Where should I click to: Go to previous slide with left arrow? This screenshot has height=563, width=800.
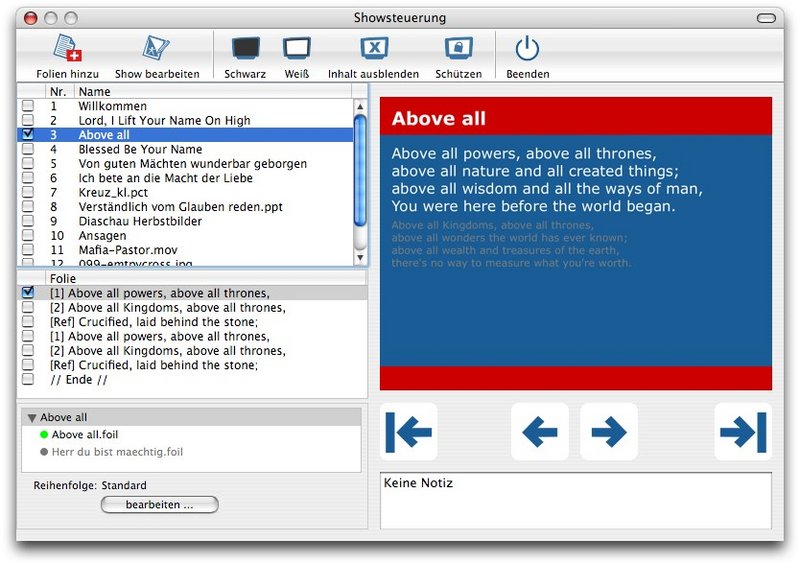(540, 432)
